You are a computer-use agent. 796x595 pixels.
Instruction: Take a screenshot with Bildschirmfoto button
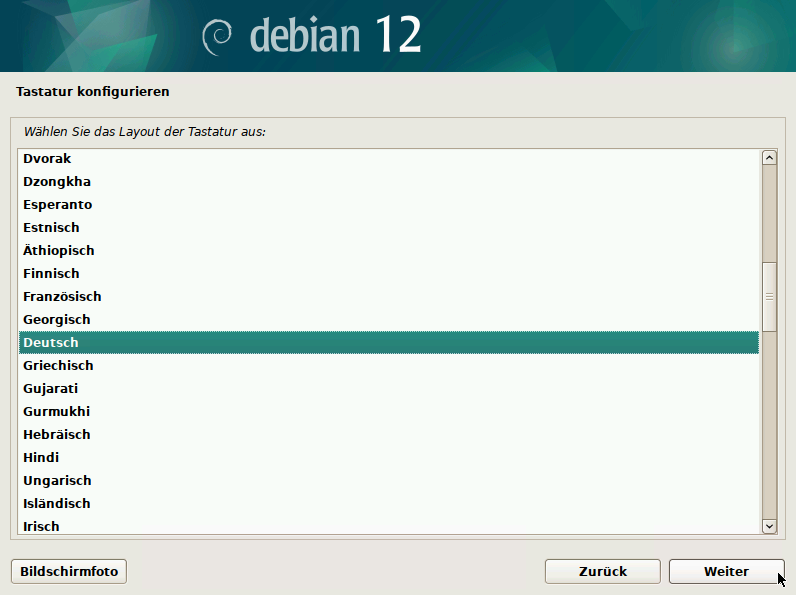(69, 571)
